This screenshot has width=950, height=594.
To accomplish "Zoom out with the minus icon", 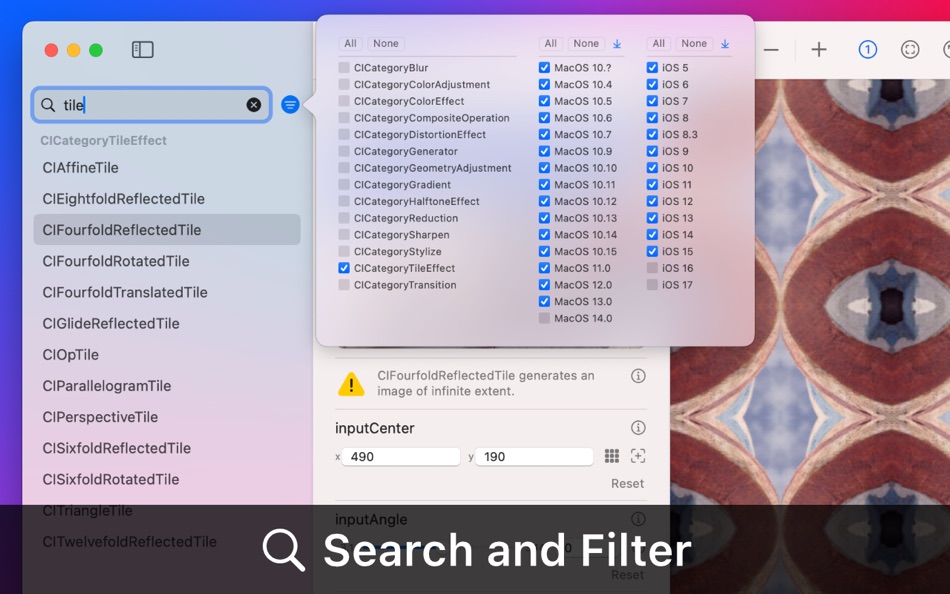I will 771,50.
